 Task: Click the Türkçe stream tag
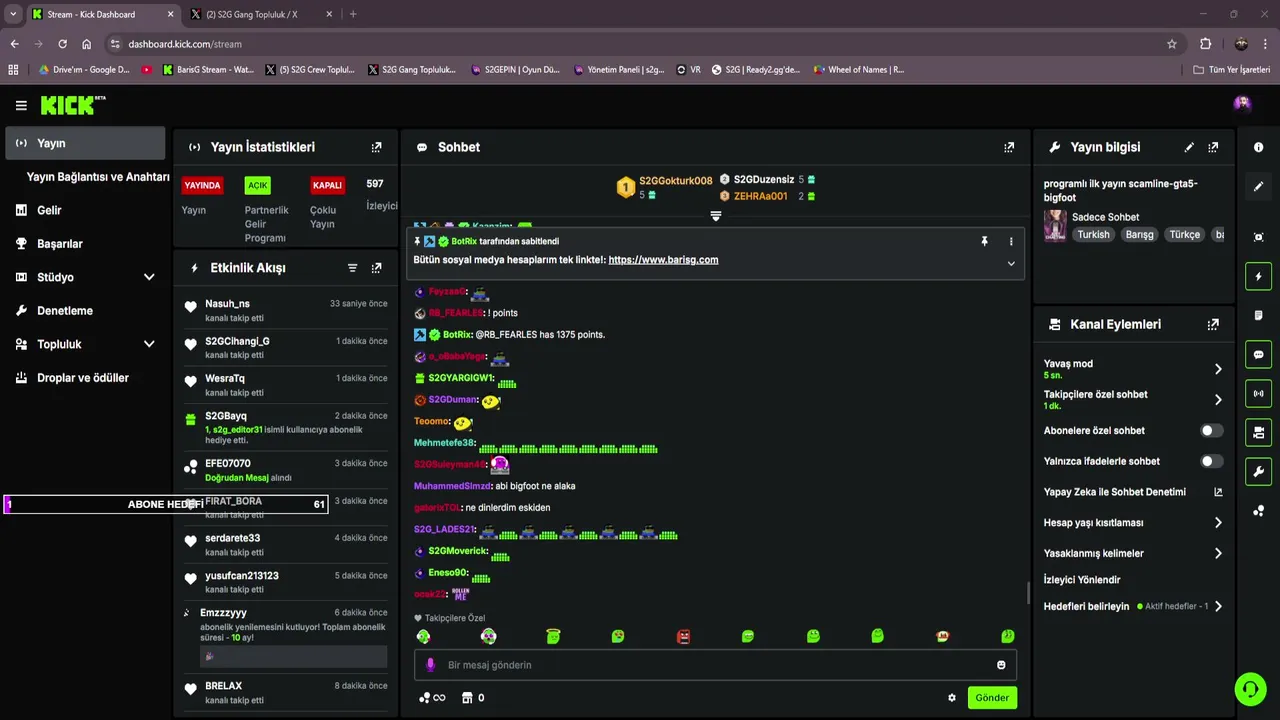[1184, 235]
